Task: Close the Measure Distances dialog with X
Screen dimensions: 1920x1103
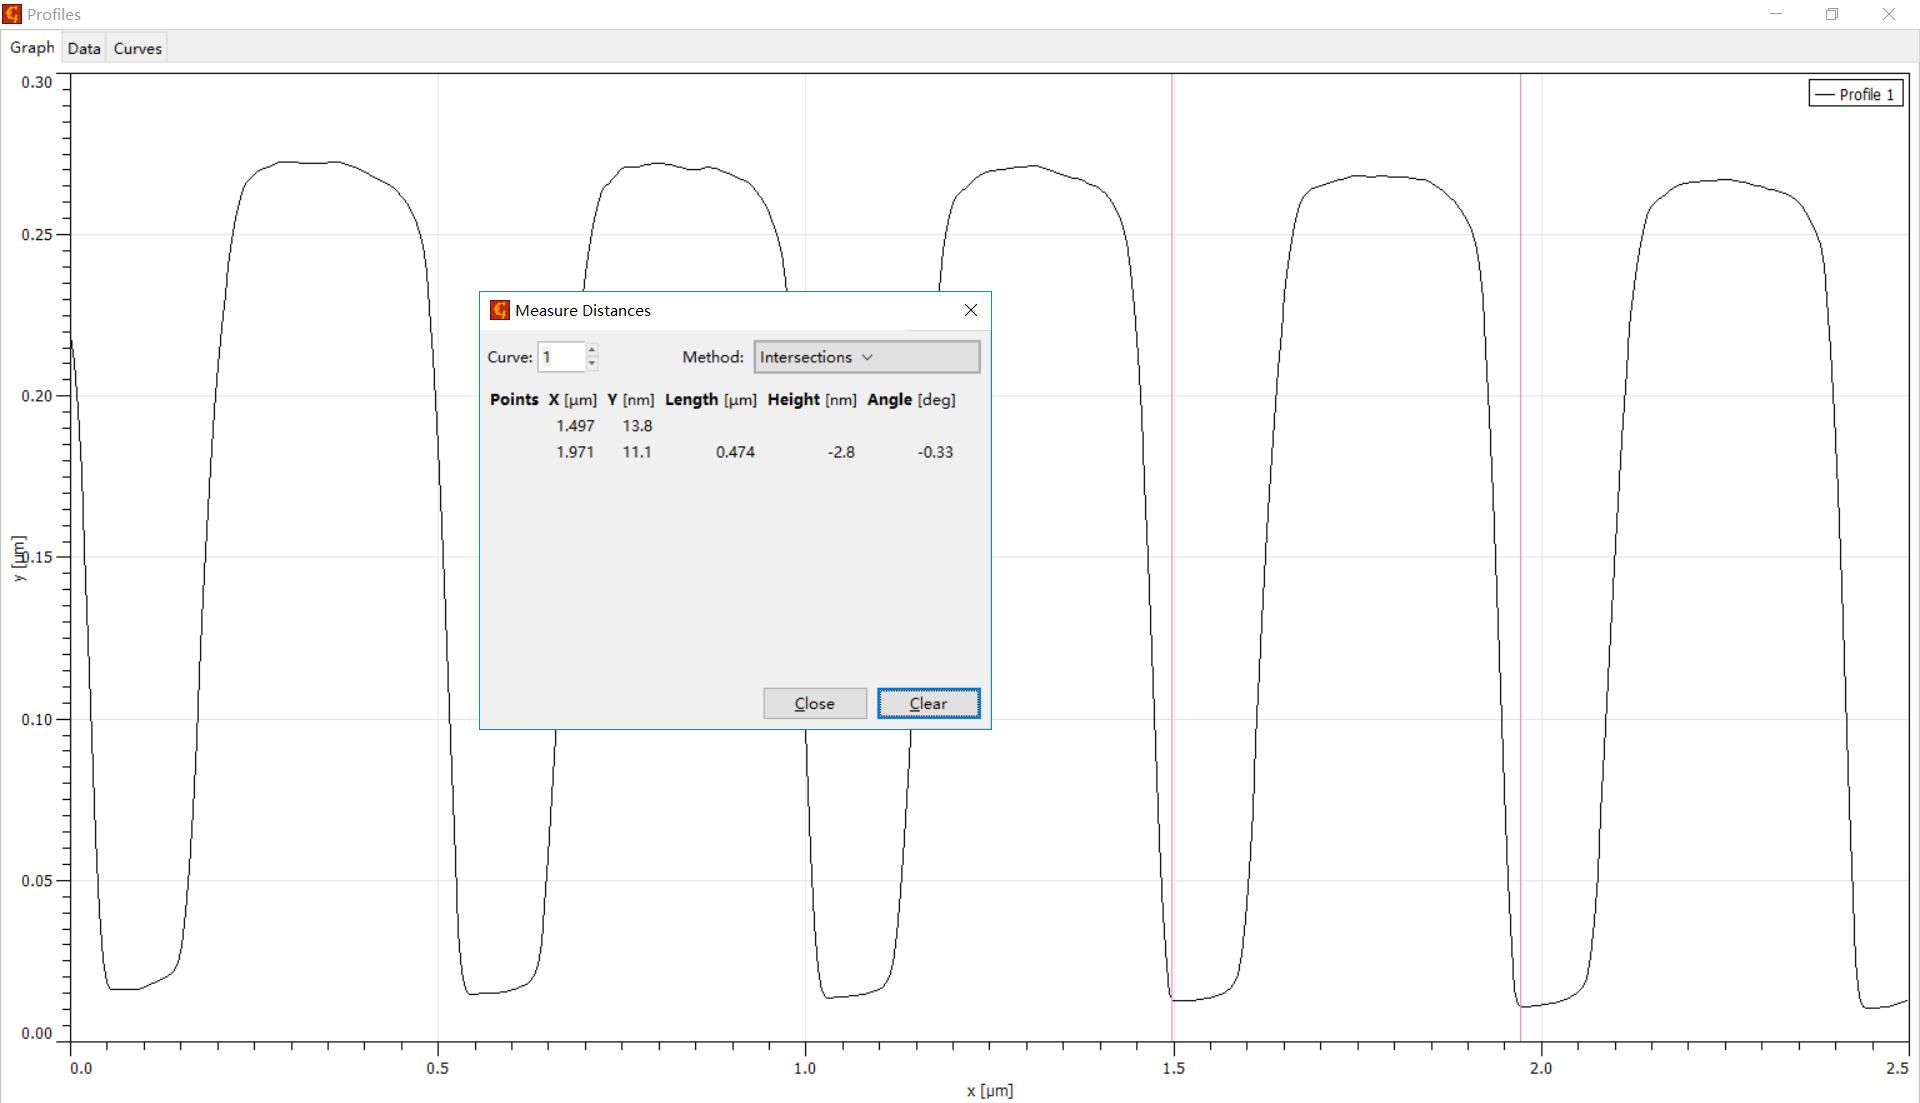Action: tap(970, 310)
